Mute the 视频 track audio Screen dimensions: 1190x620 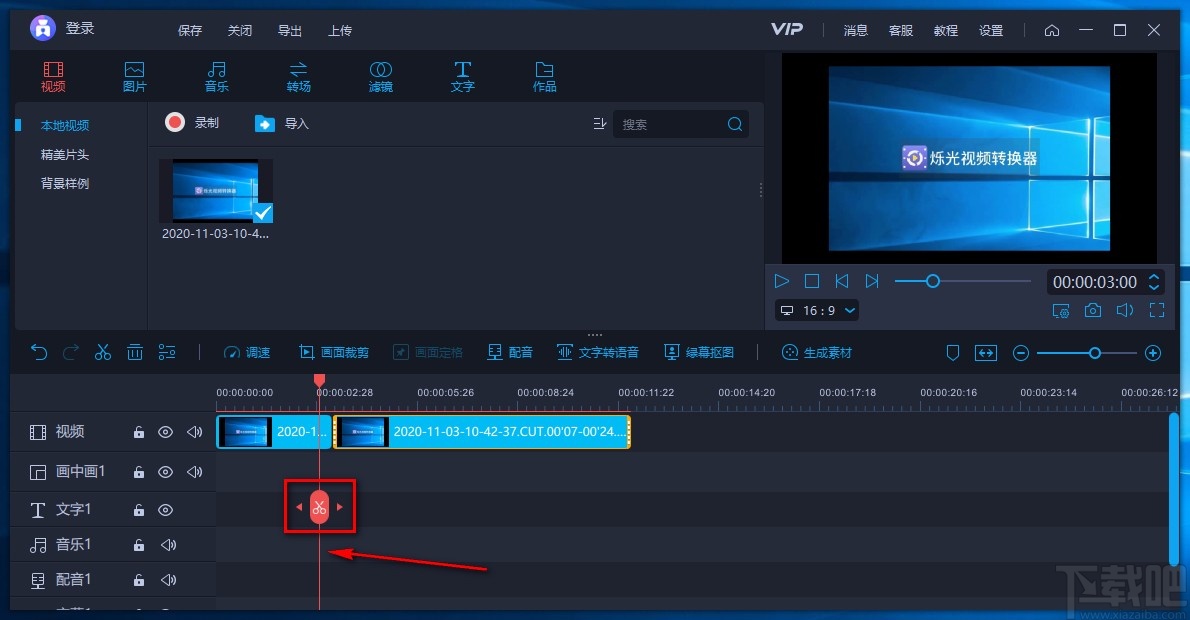tap(194, 433)
